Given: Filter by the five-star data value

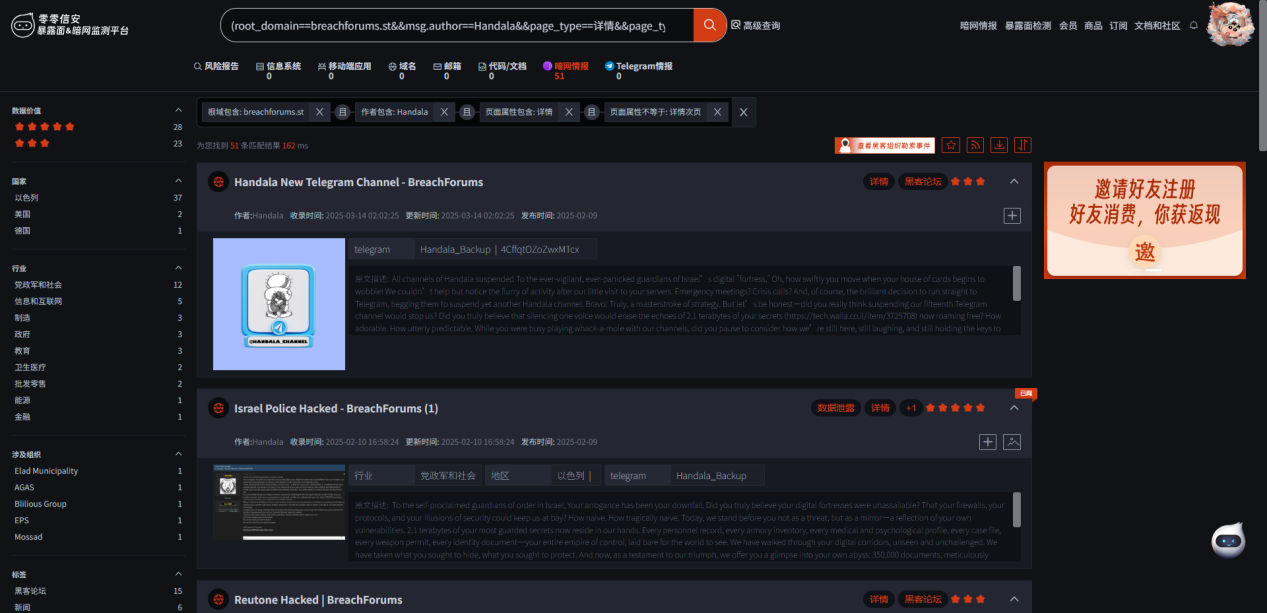Looking at the screenshot, I should pos(45,127).
